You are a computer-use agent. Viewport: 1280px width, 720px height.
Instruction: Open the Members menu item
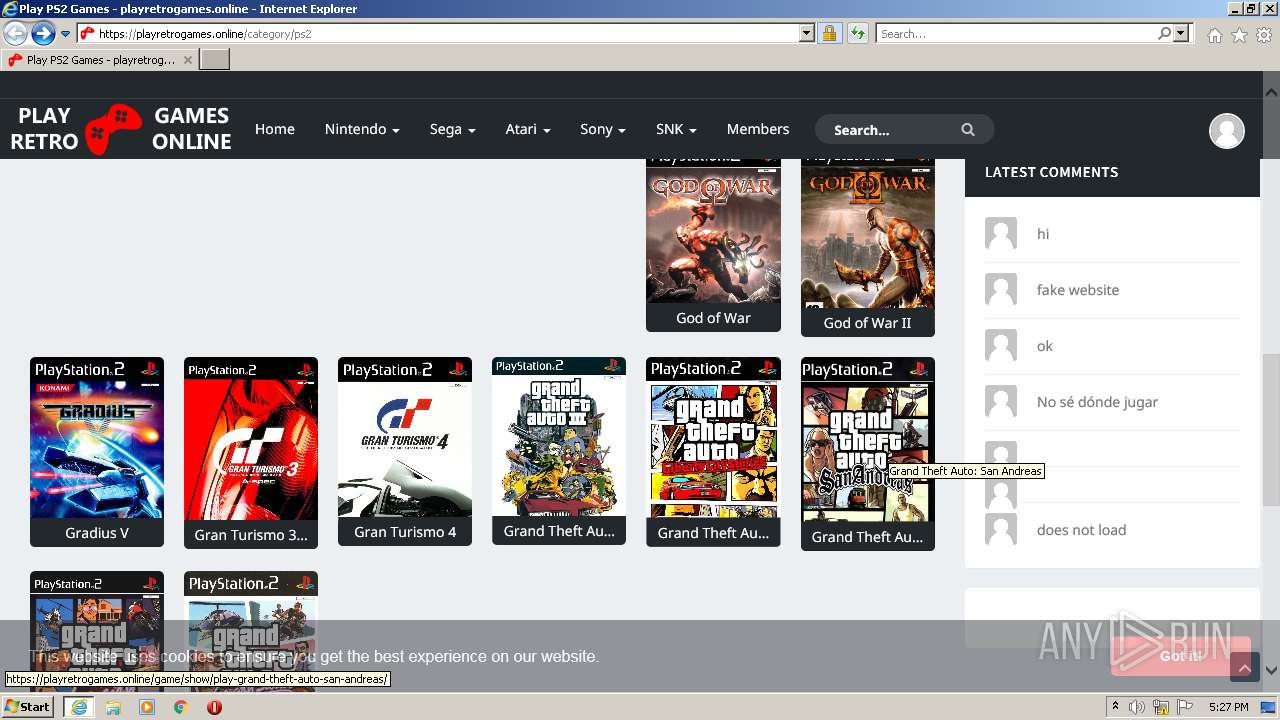(x=758, y=129)
